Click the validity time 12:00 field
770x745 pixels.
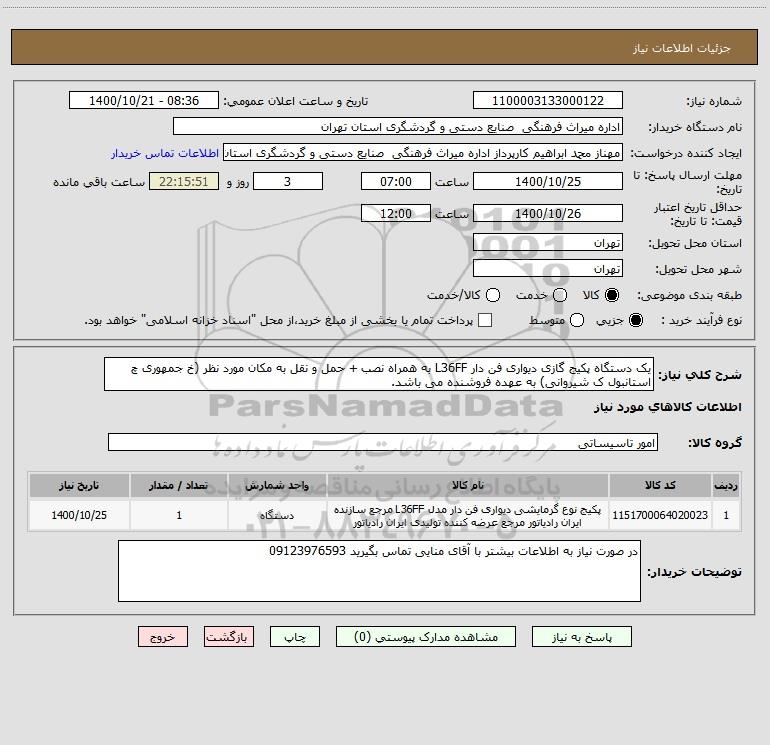[x=396, y=213]
